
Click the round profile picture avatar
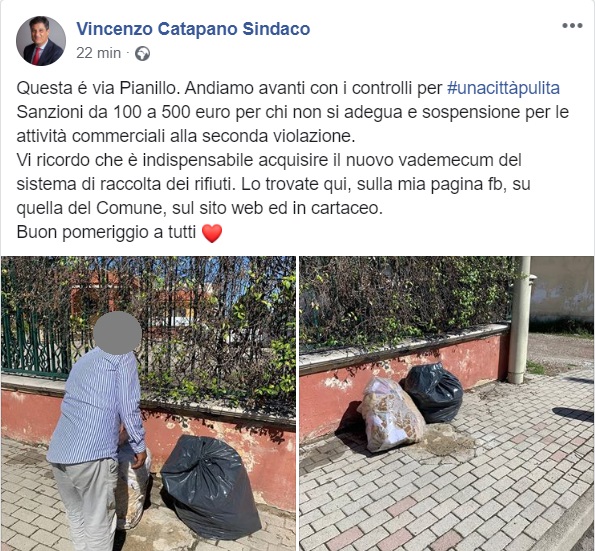41,41
